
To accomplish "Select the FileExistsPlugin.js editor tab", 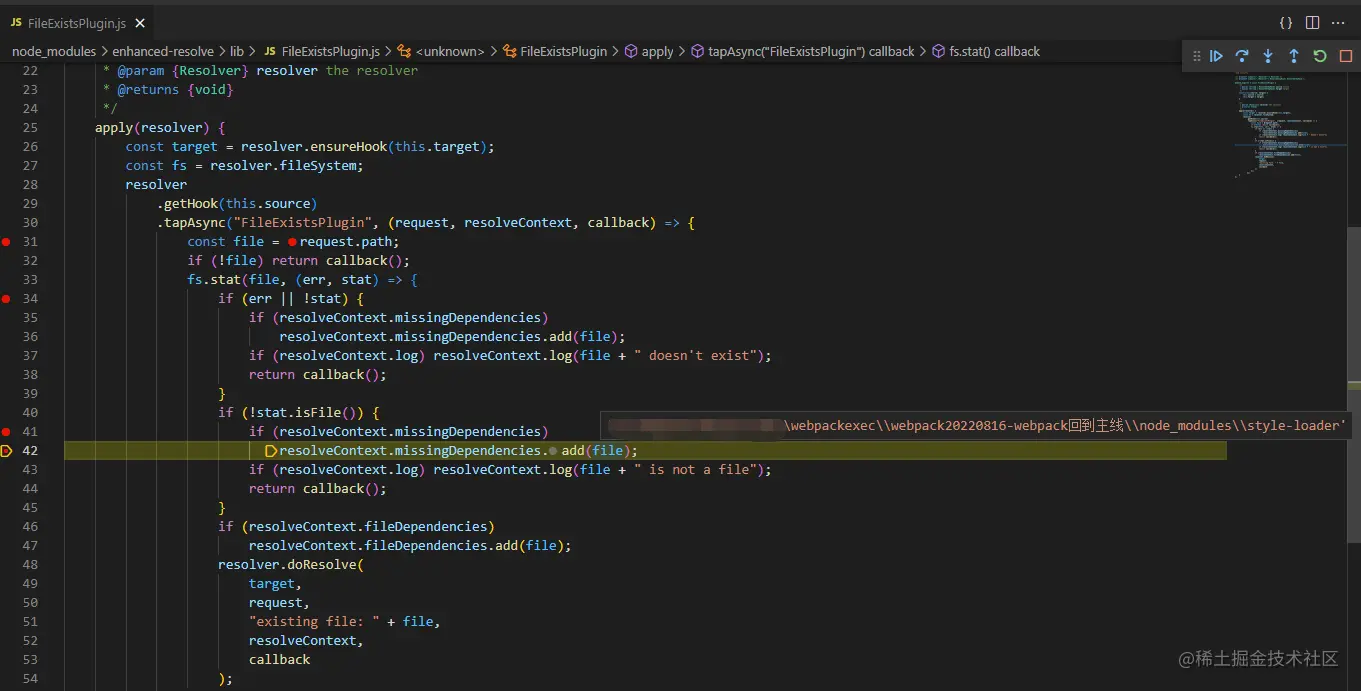I will pos(76,22).
